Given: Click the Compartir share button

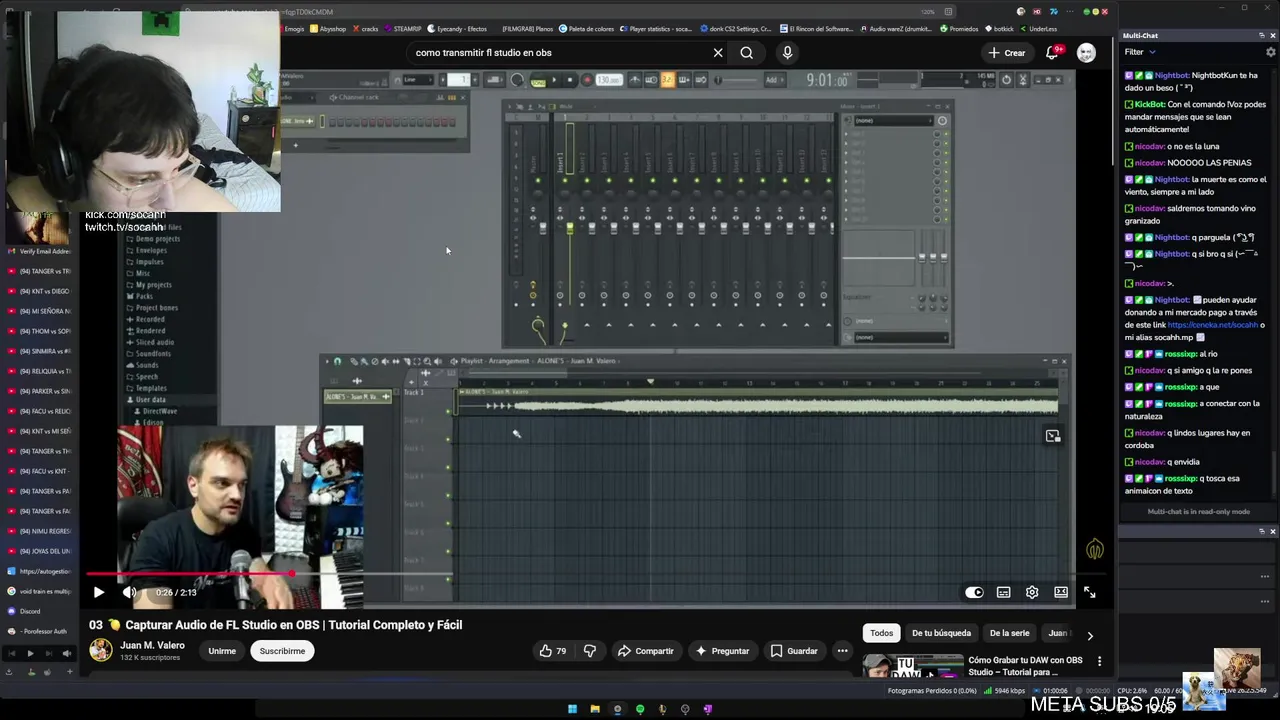Looking at the screenshot, I should 646,651.
